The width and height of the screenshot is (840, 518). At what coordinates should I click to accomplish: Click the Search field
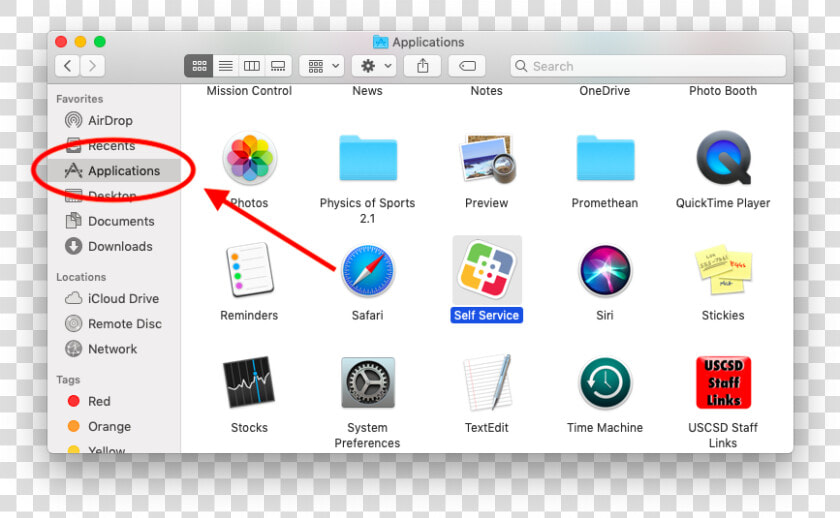[648, 66]
